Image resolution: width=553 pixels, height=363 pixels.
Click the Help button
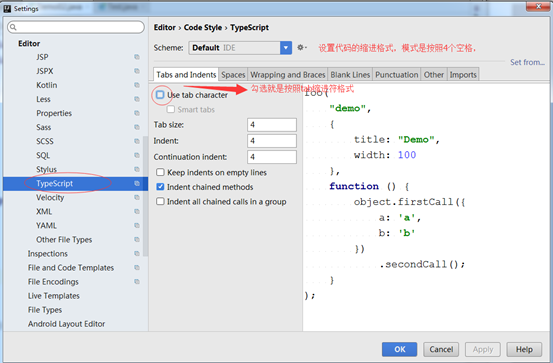pyautogui.click(x=524, y=349)
